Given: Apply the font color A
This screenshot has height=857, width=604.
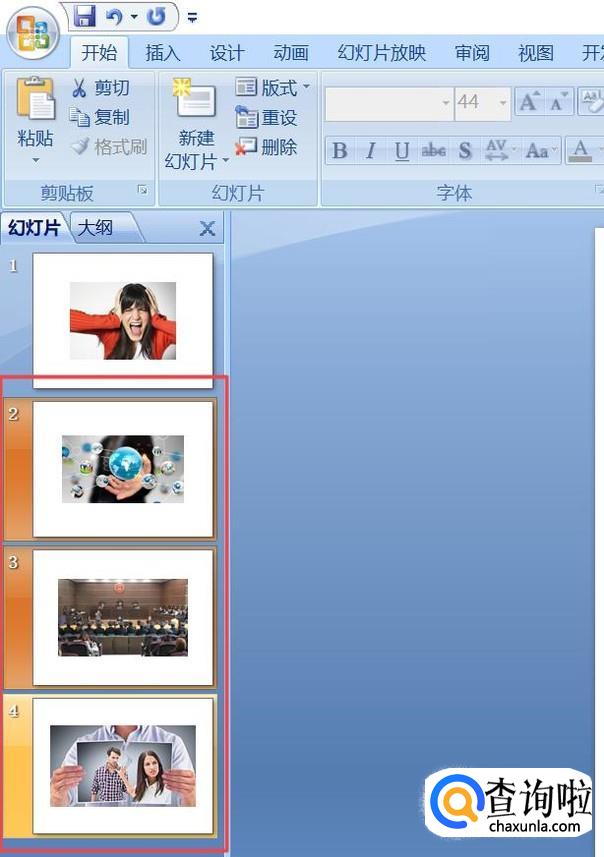Looking at the screenshot, I should [x=580, y=150].
